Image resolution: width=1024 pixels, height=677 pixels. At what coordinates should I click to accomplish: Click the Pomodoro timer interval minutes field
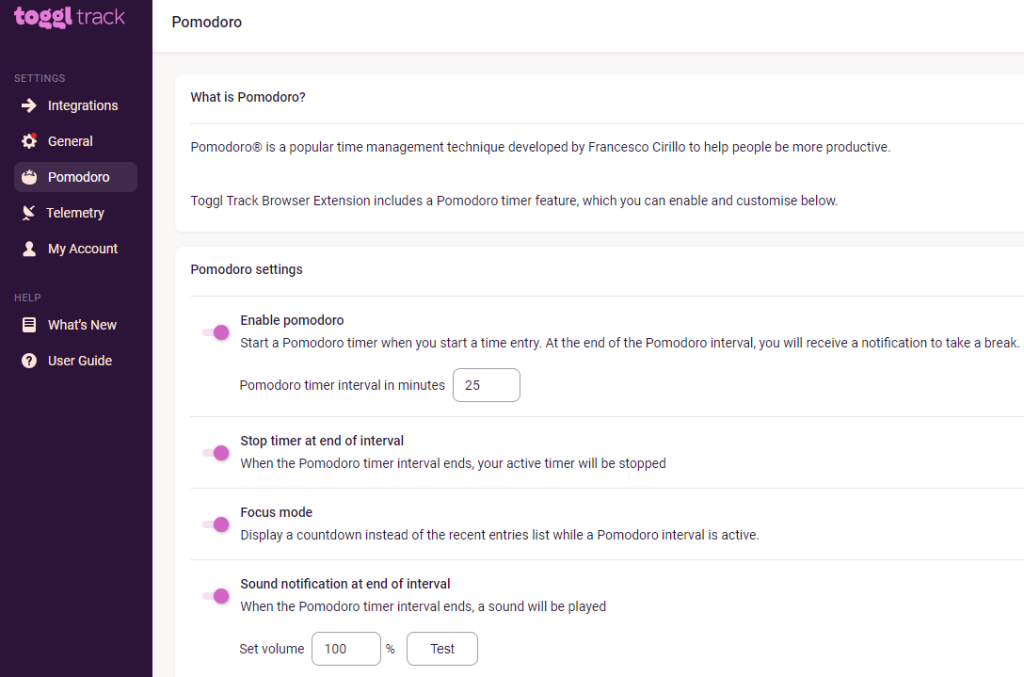pos(486,385)
